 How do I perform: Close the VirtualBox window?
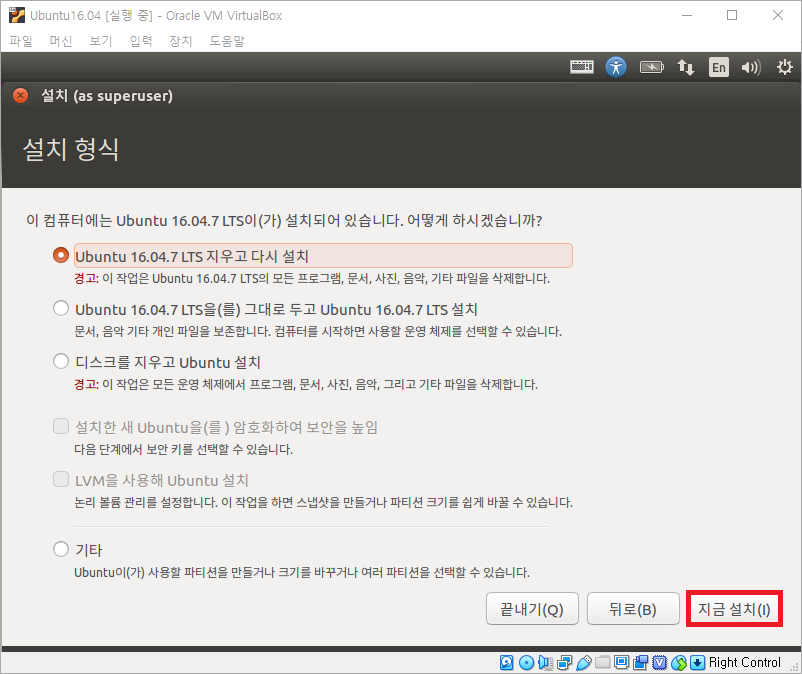778,15
